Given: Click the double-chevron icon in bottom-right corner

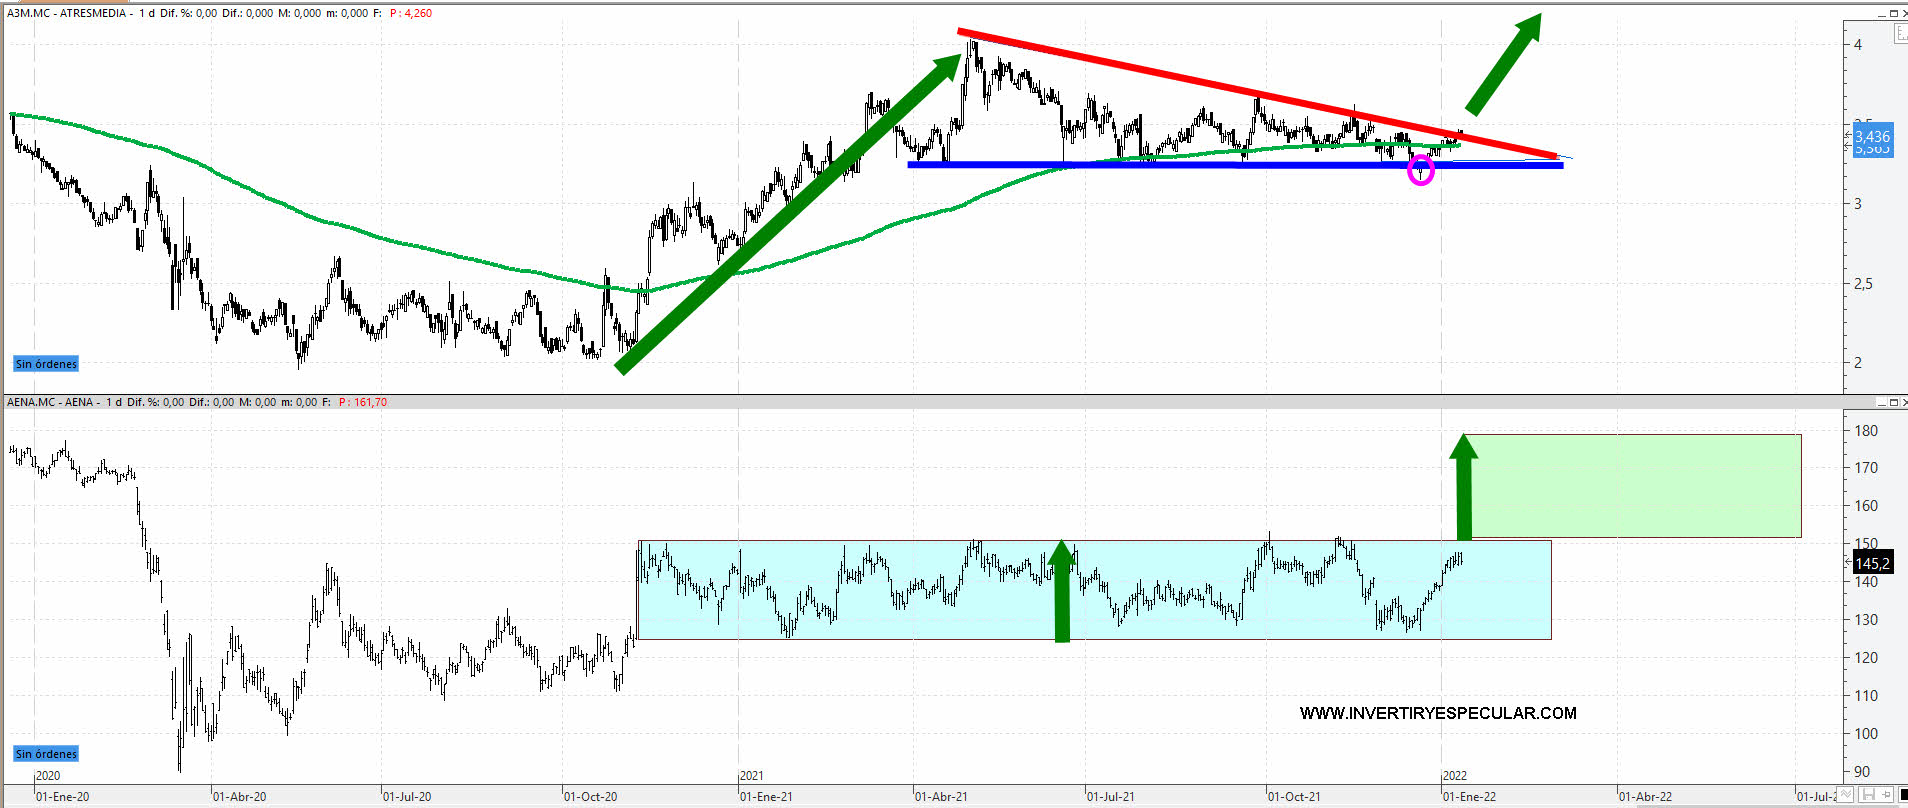Looking at the screenshot, I should 1847,795.
